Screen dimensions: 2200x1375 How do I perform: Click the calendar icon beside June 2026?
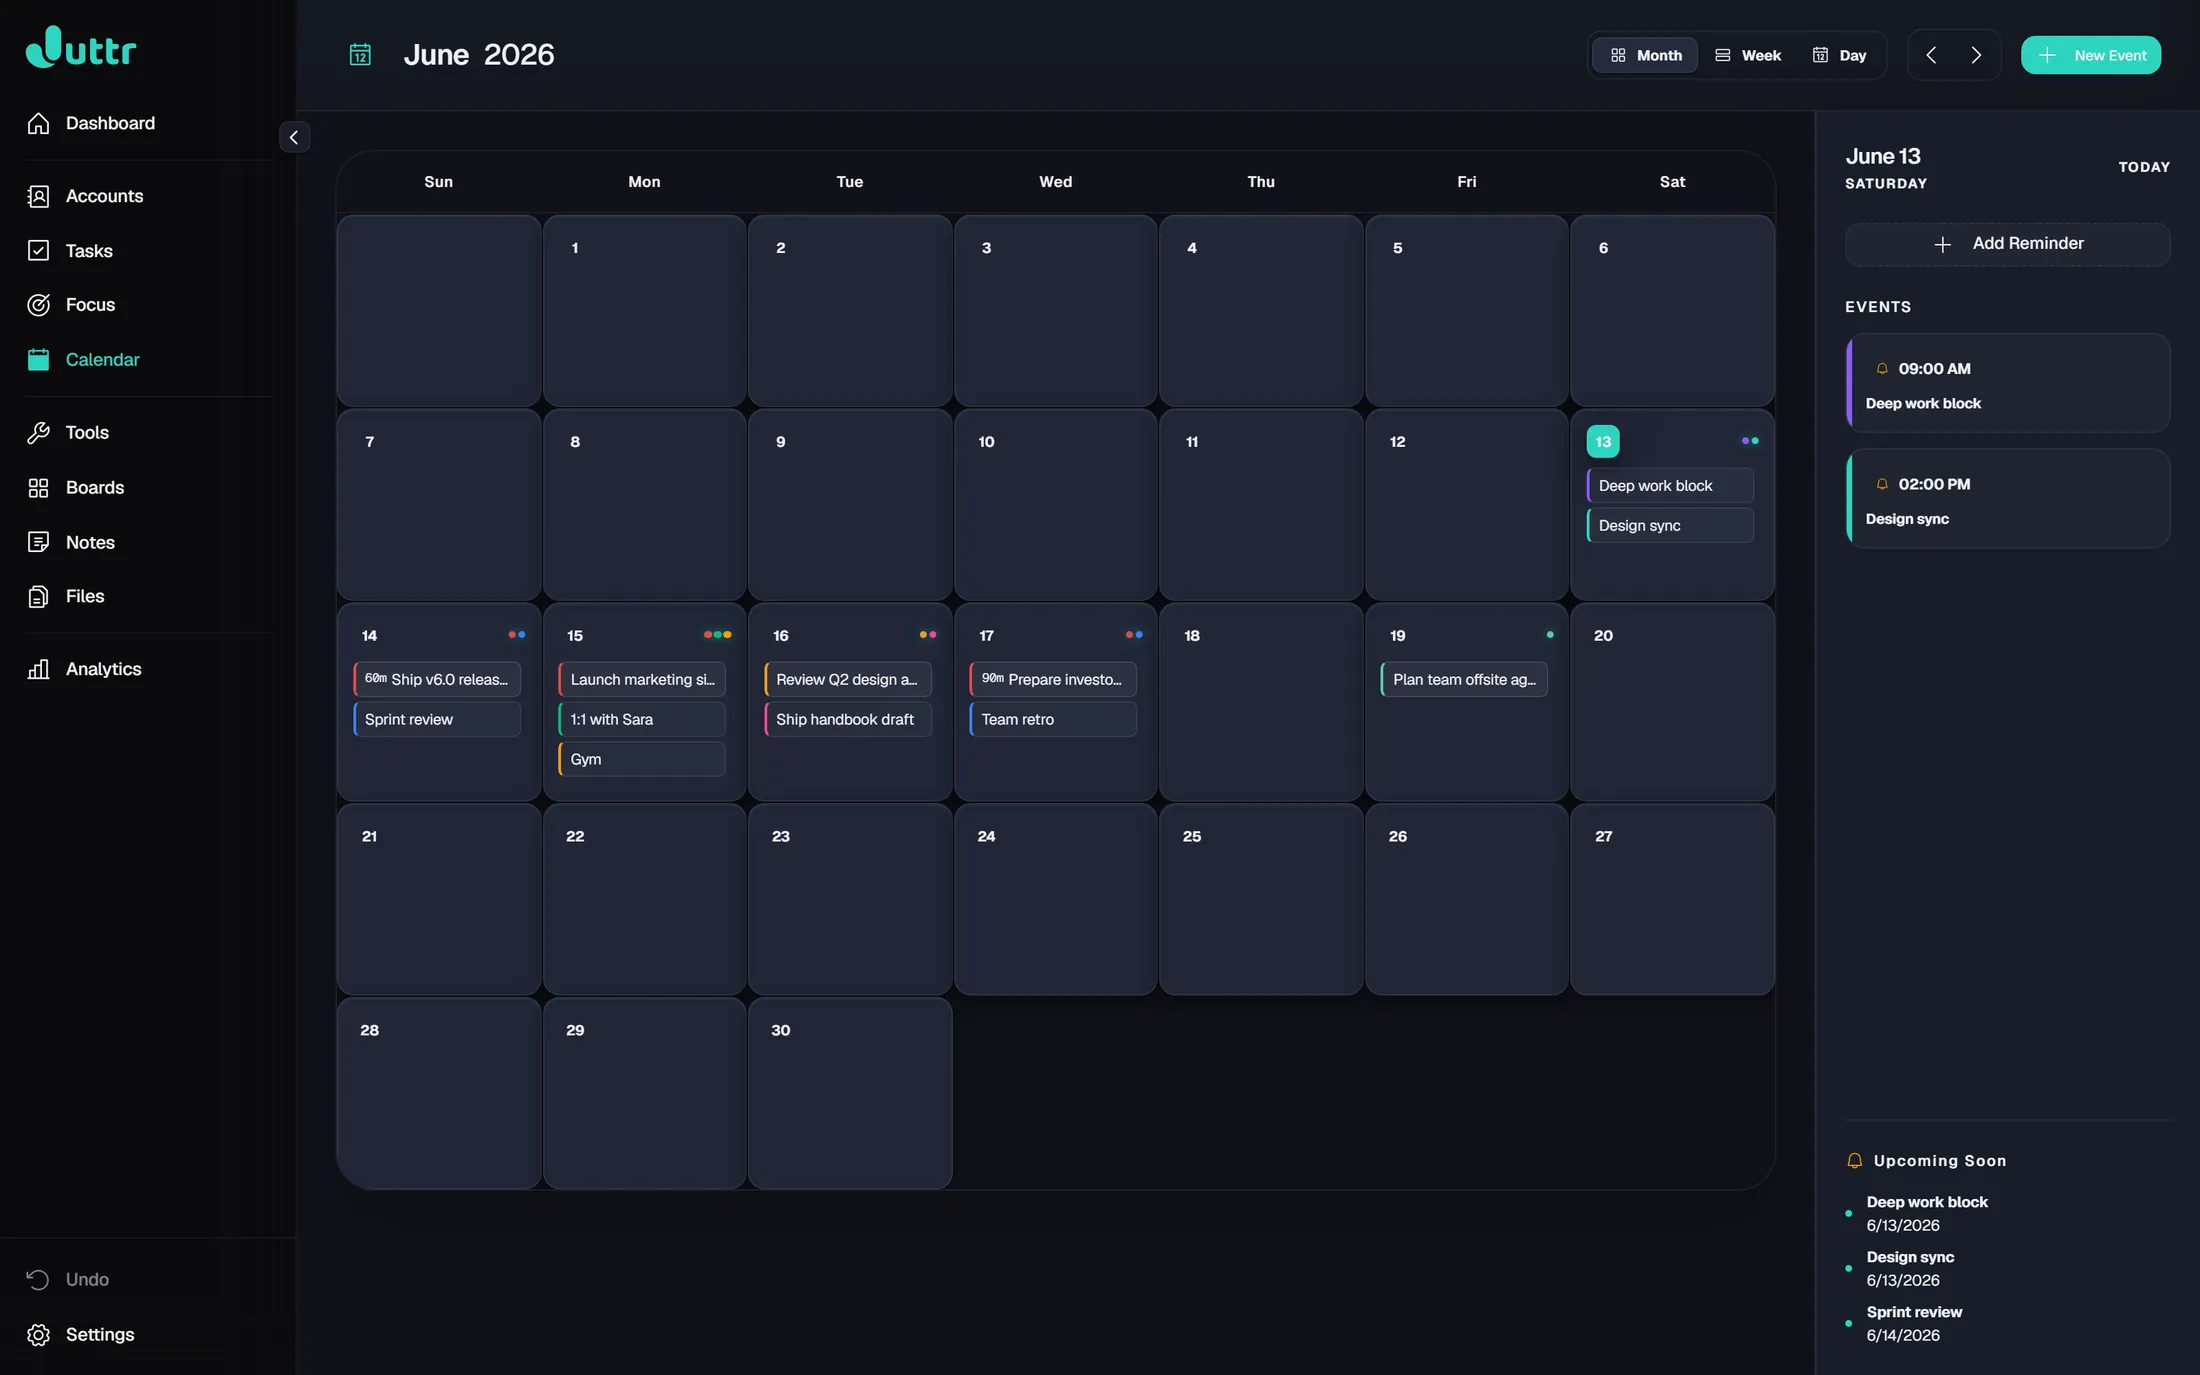coord(360,54)
